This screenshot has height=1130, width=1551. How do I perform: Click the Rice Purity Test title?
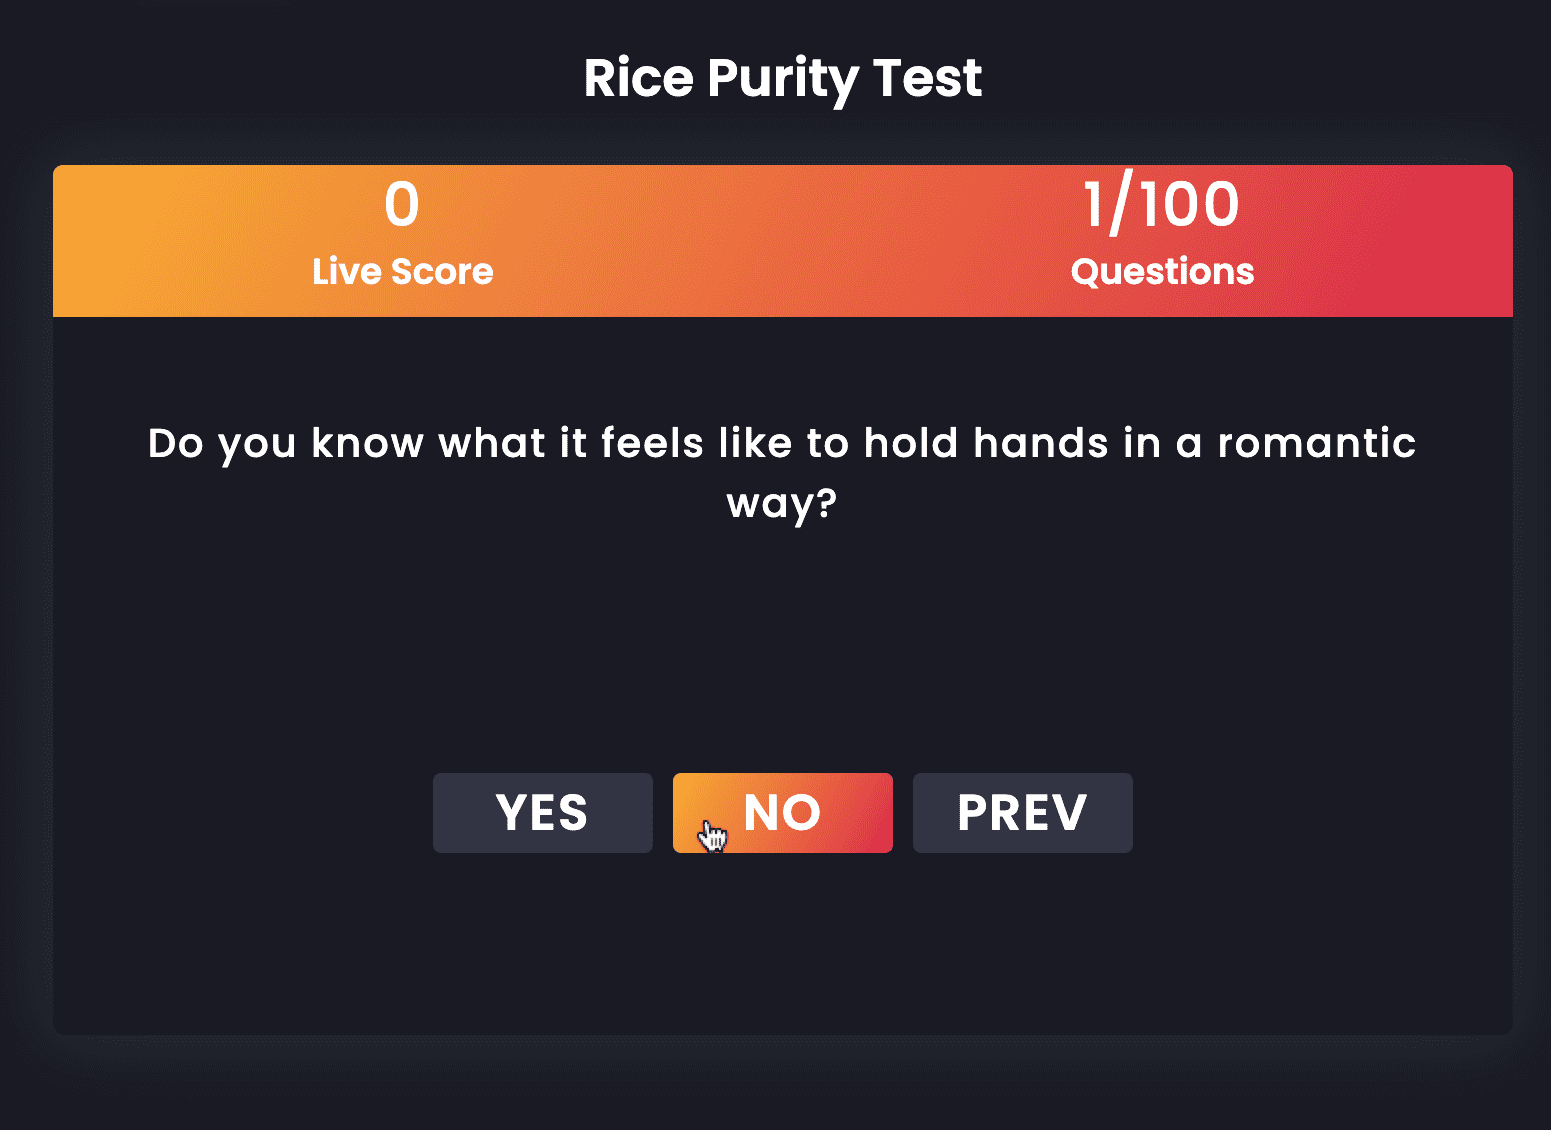pos(782,77)
